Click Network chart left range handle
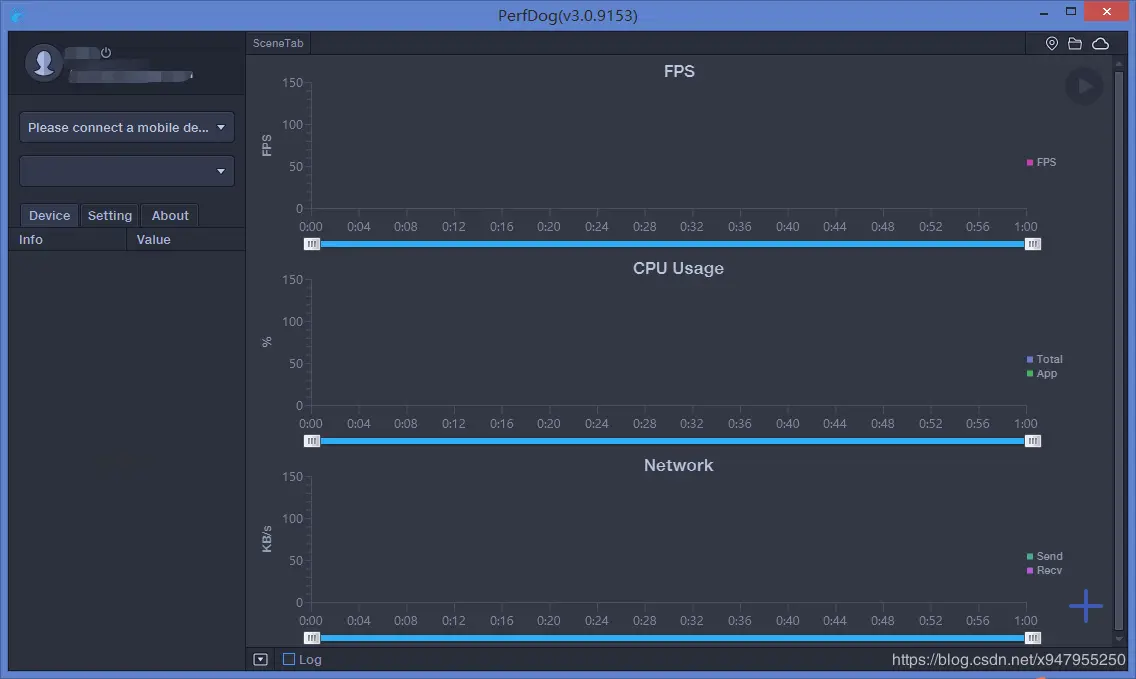This screenshot has height=679, width=1136. coord(312,638)
